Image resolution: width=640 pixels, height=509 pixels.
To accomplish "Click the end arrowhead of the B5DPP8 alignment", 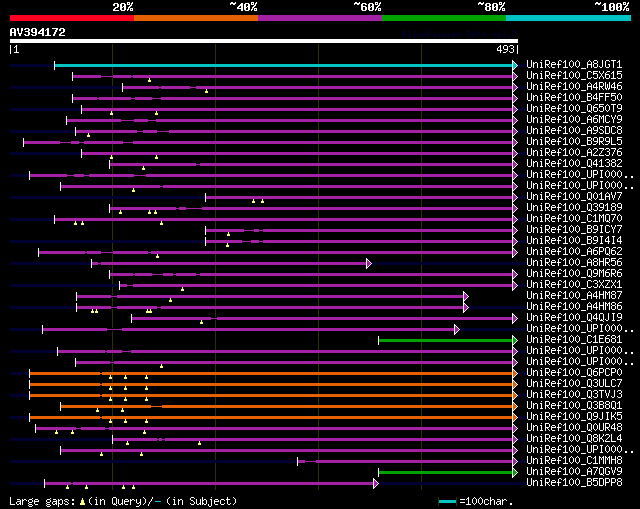I will click(x=376, y=484).
